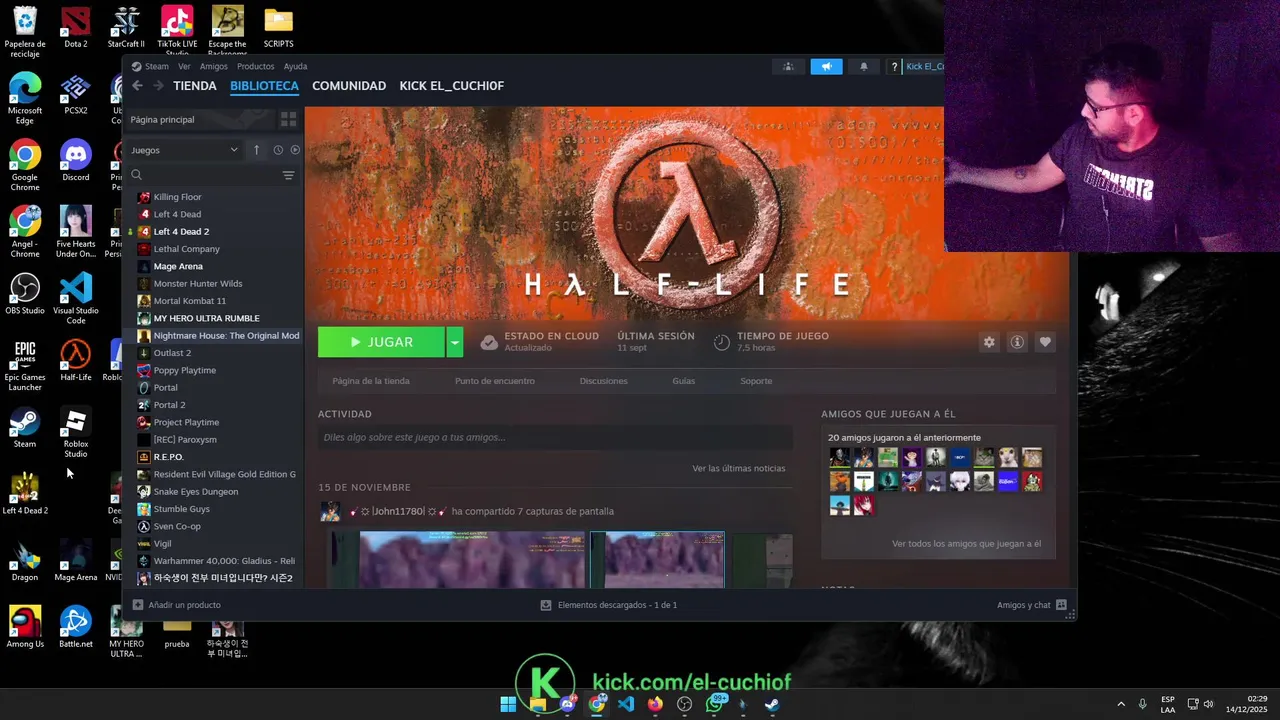The width and height of the screenshot is (1280, 720).
Task: Open the TIENDA tab
Action: [195, 86]
